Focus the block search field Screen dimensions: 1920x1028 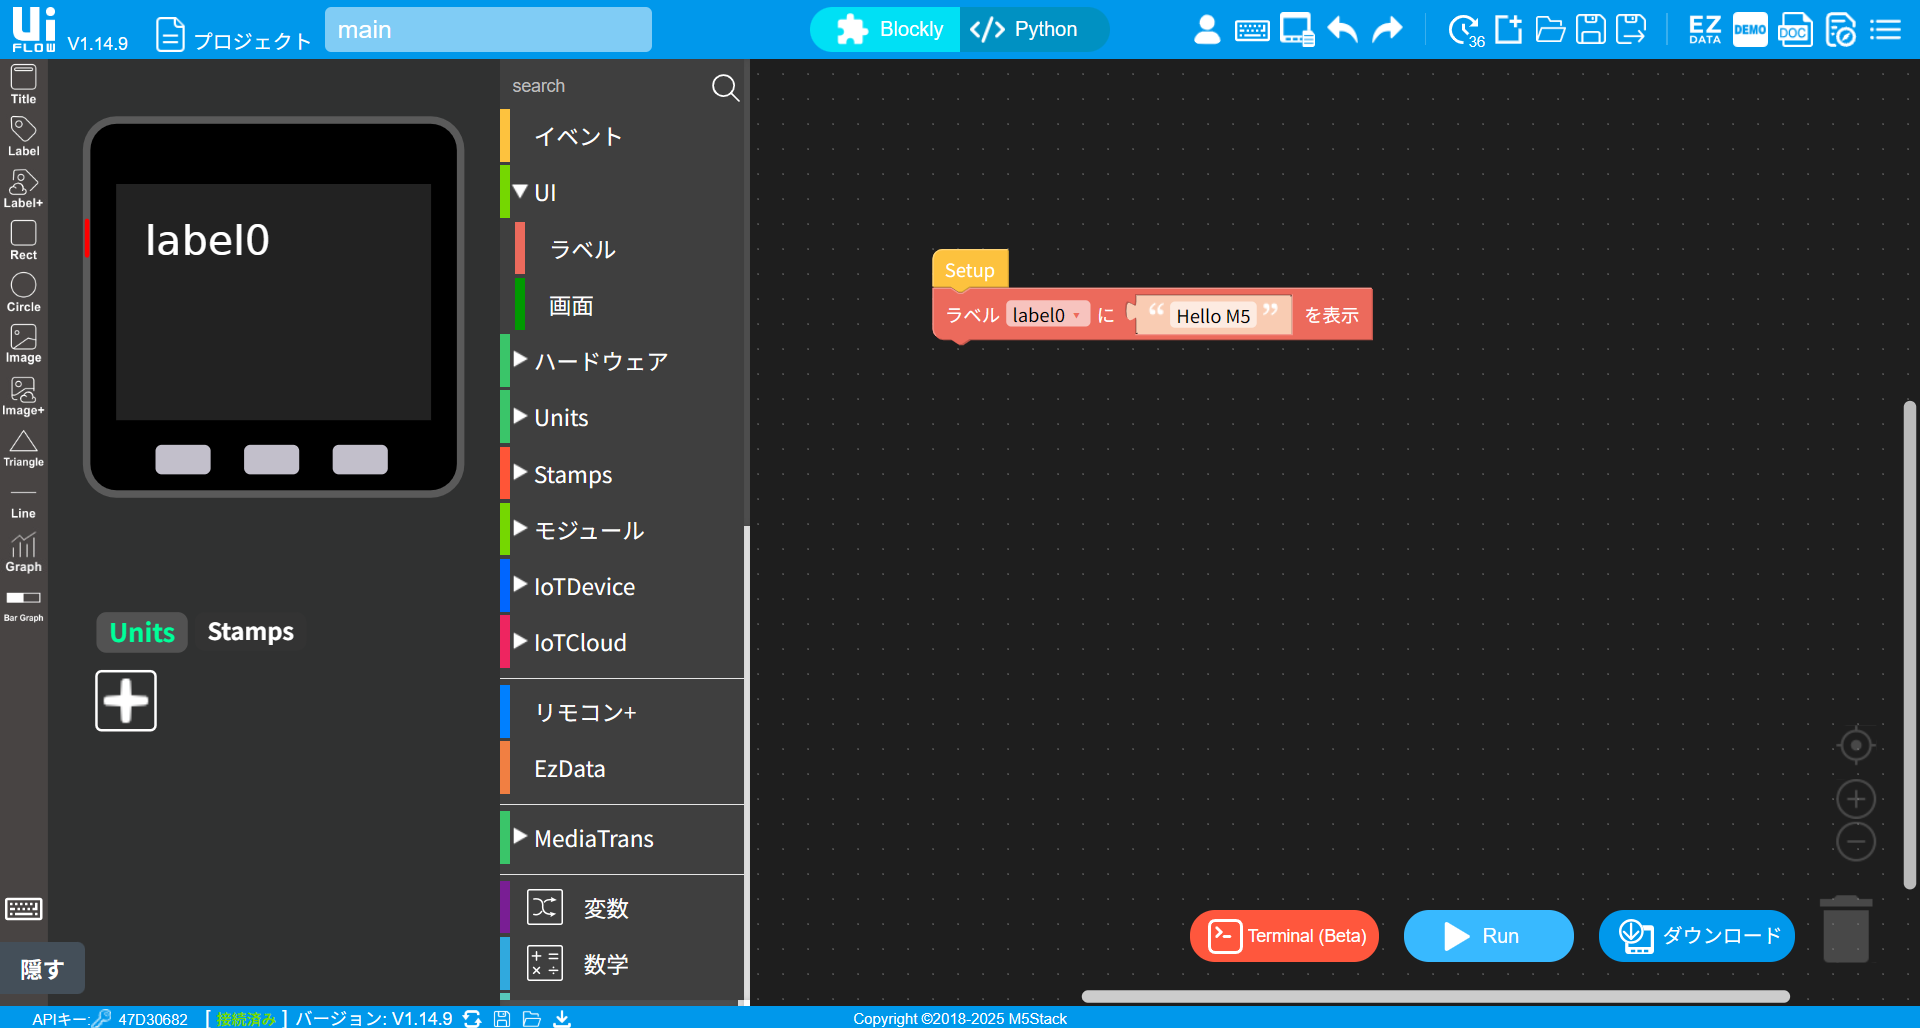tap(606, 87)
